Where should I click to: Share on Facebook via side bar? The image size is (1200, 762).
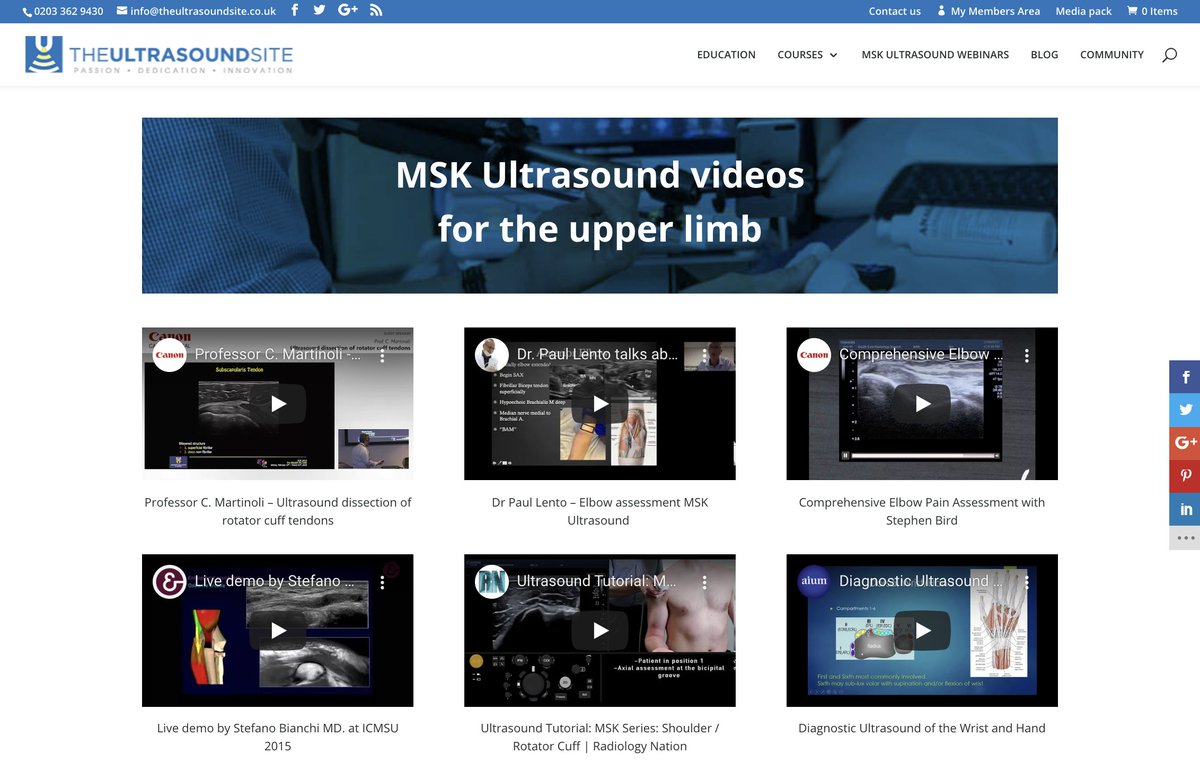[x=1185, y=376]
